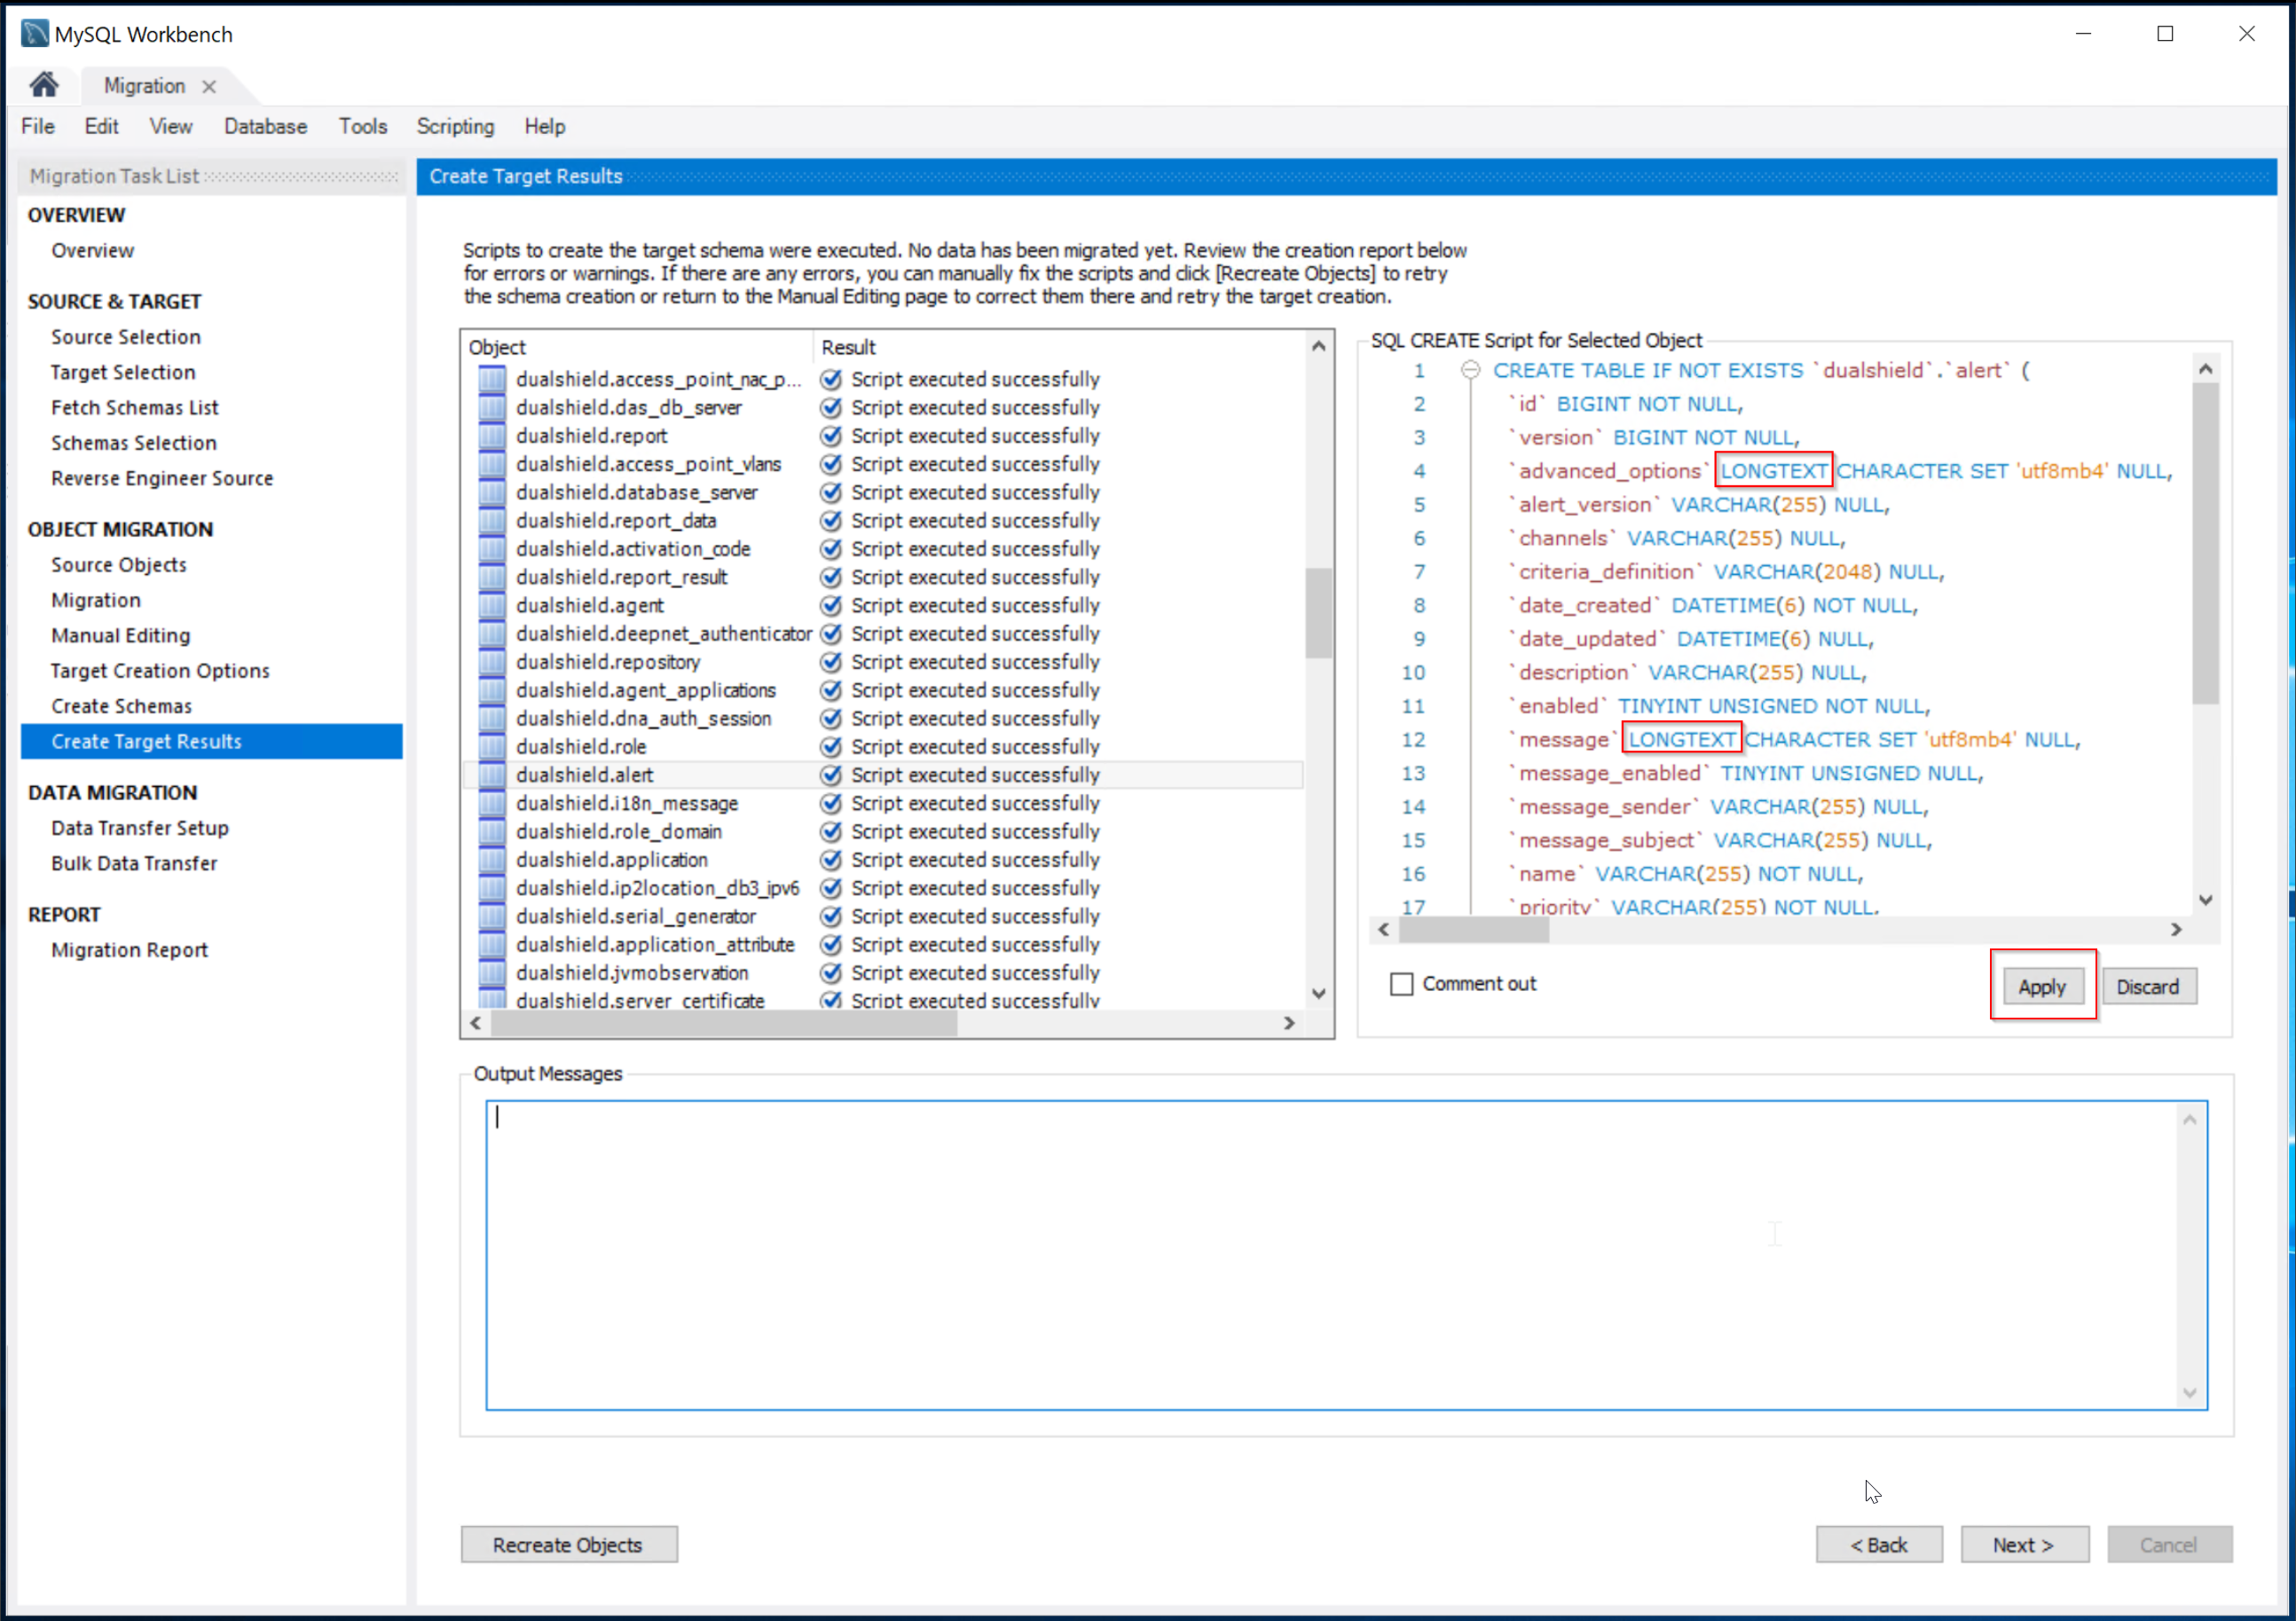Viewport: 2296px width, 1621px height.
Task: Click table icon beside dualshield.role
Action: pos(491,747)
